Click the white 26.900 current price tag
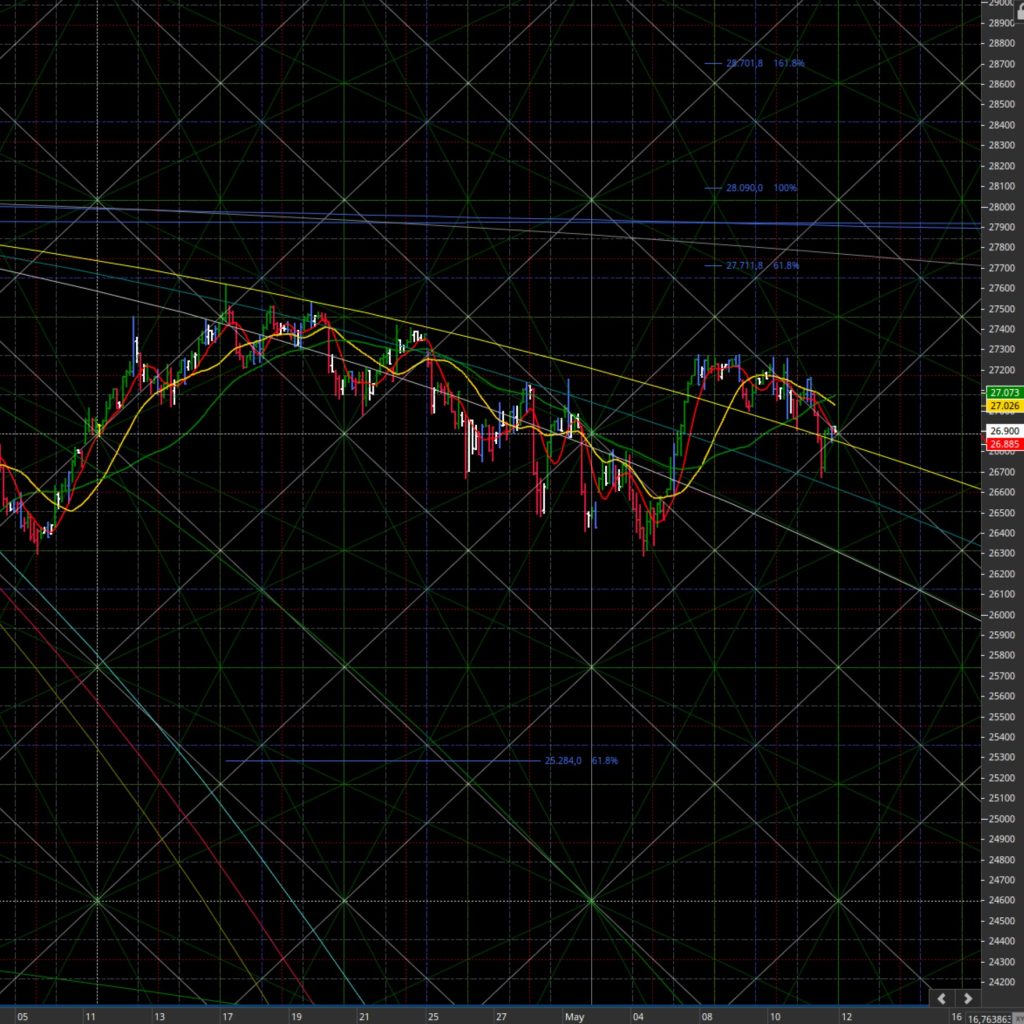The height and width of the screenshot is (1024, 1024). click(x=1004, y=431)
